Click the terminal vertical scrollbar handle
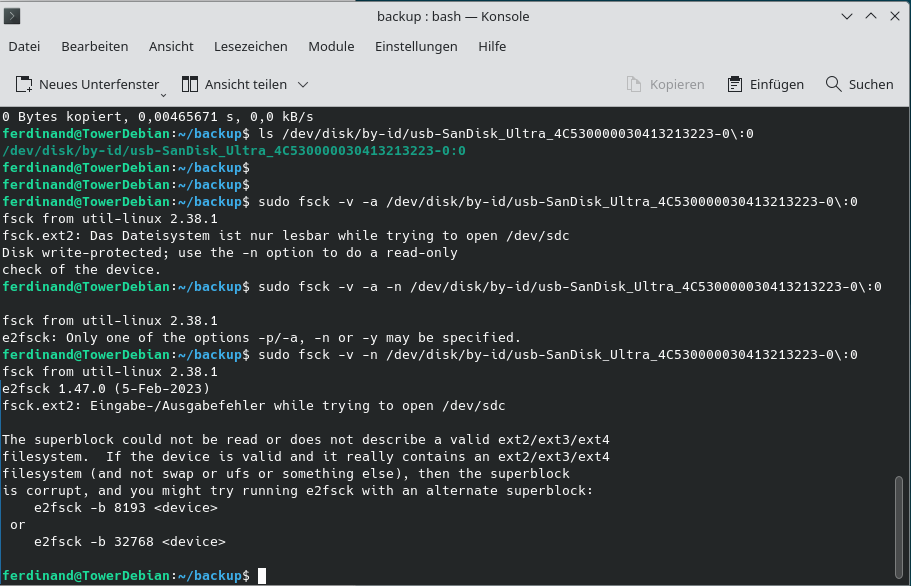 tap(899, 527)
